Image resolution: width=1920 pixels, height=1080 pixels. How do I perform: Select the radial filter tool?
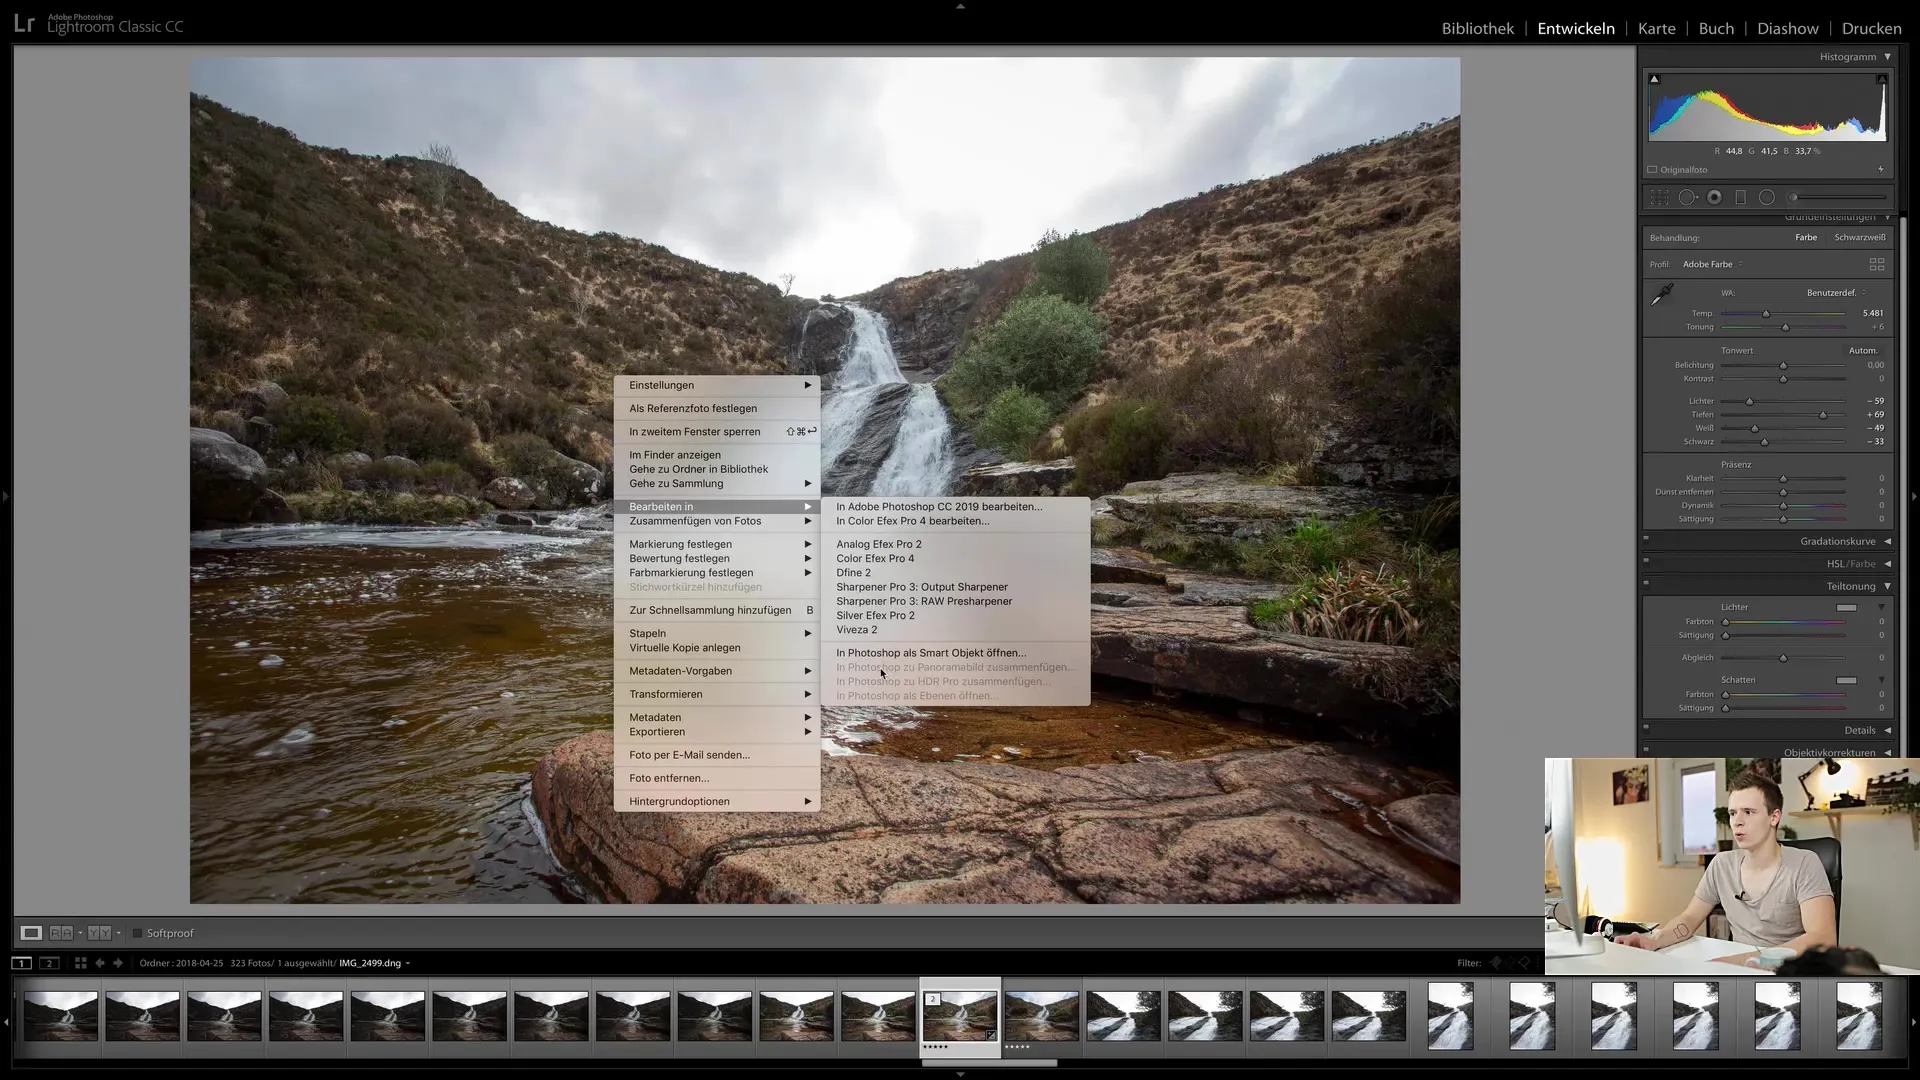pyautogui.click(x=1767, y=198)
